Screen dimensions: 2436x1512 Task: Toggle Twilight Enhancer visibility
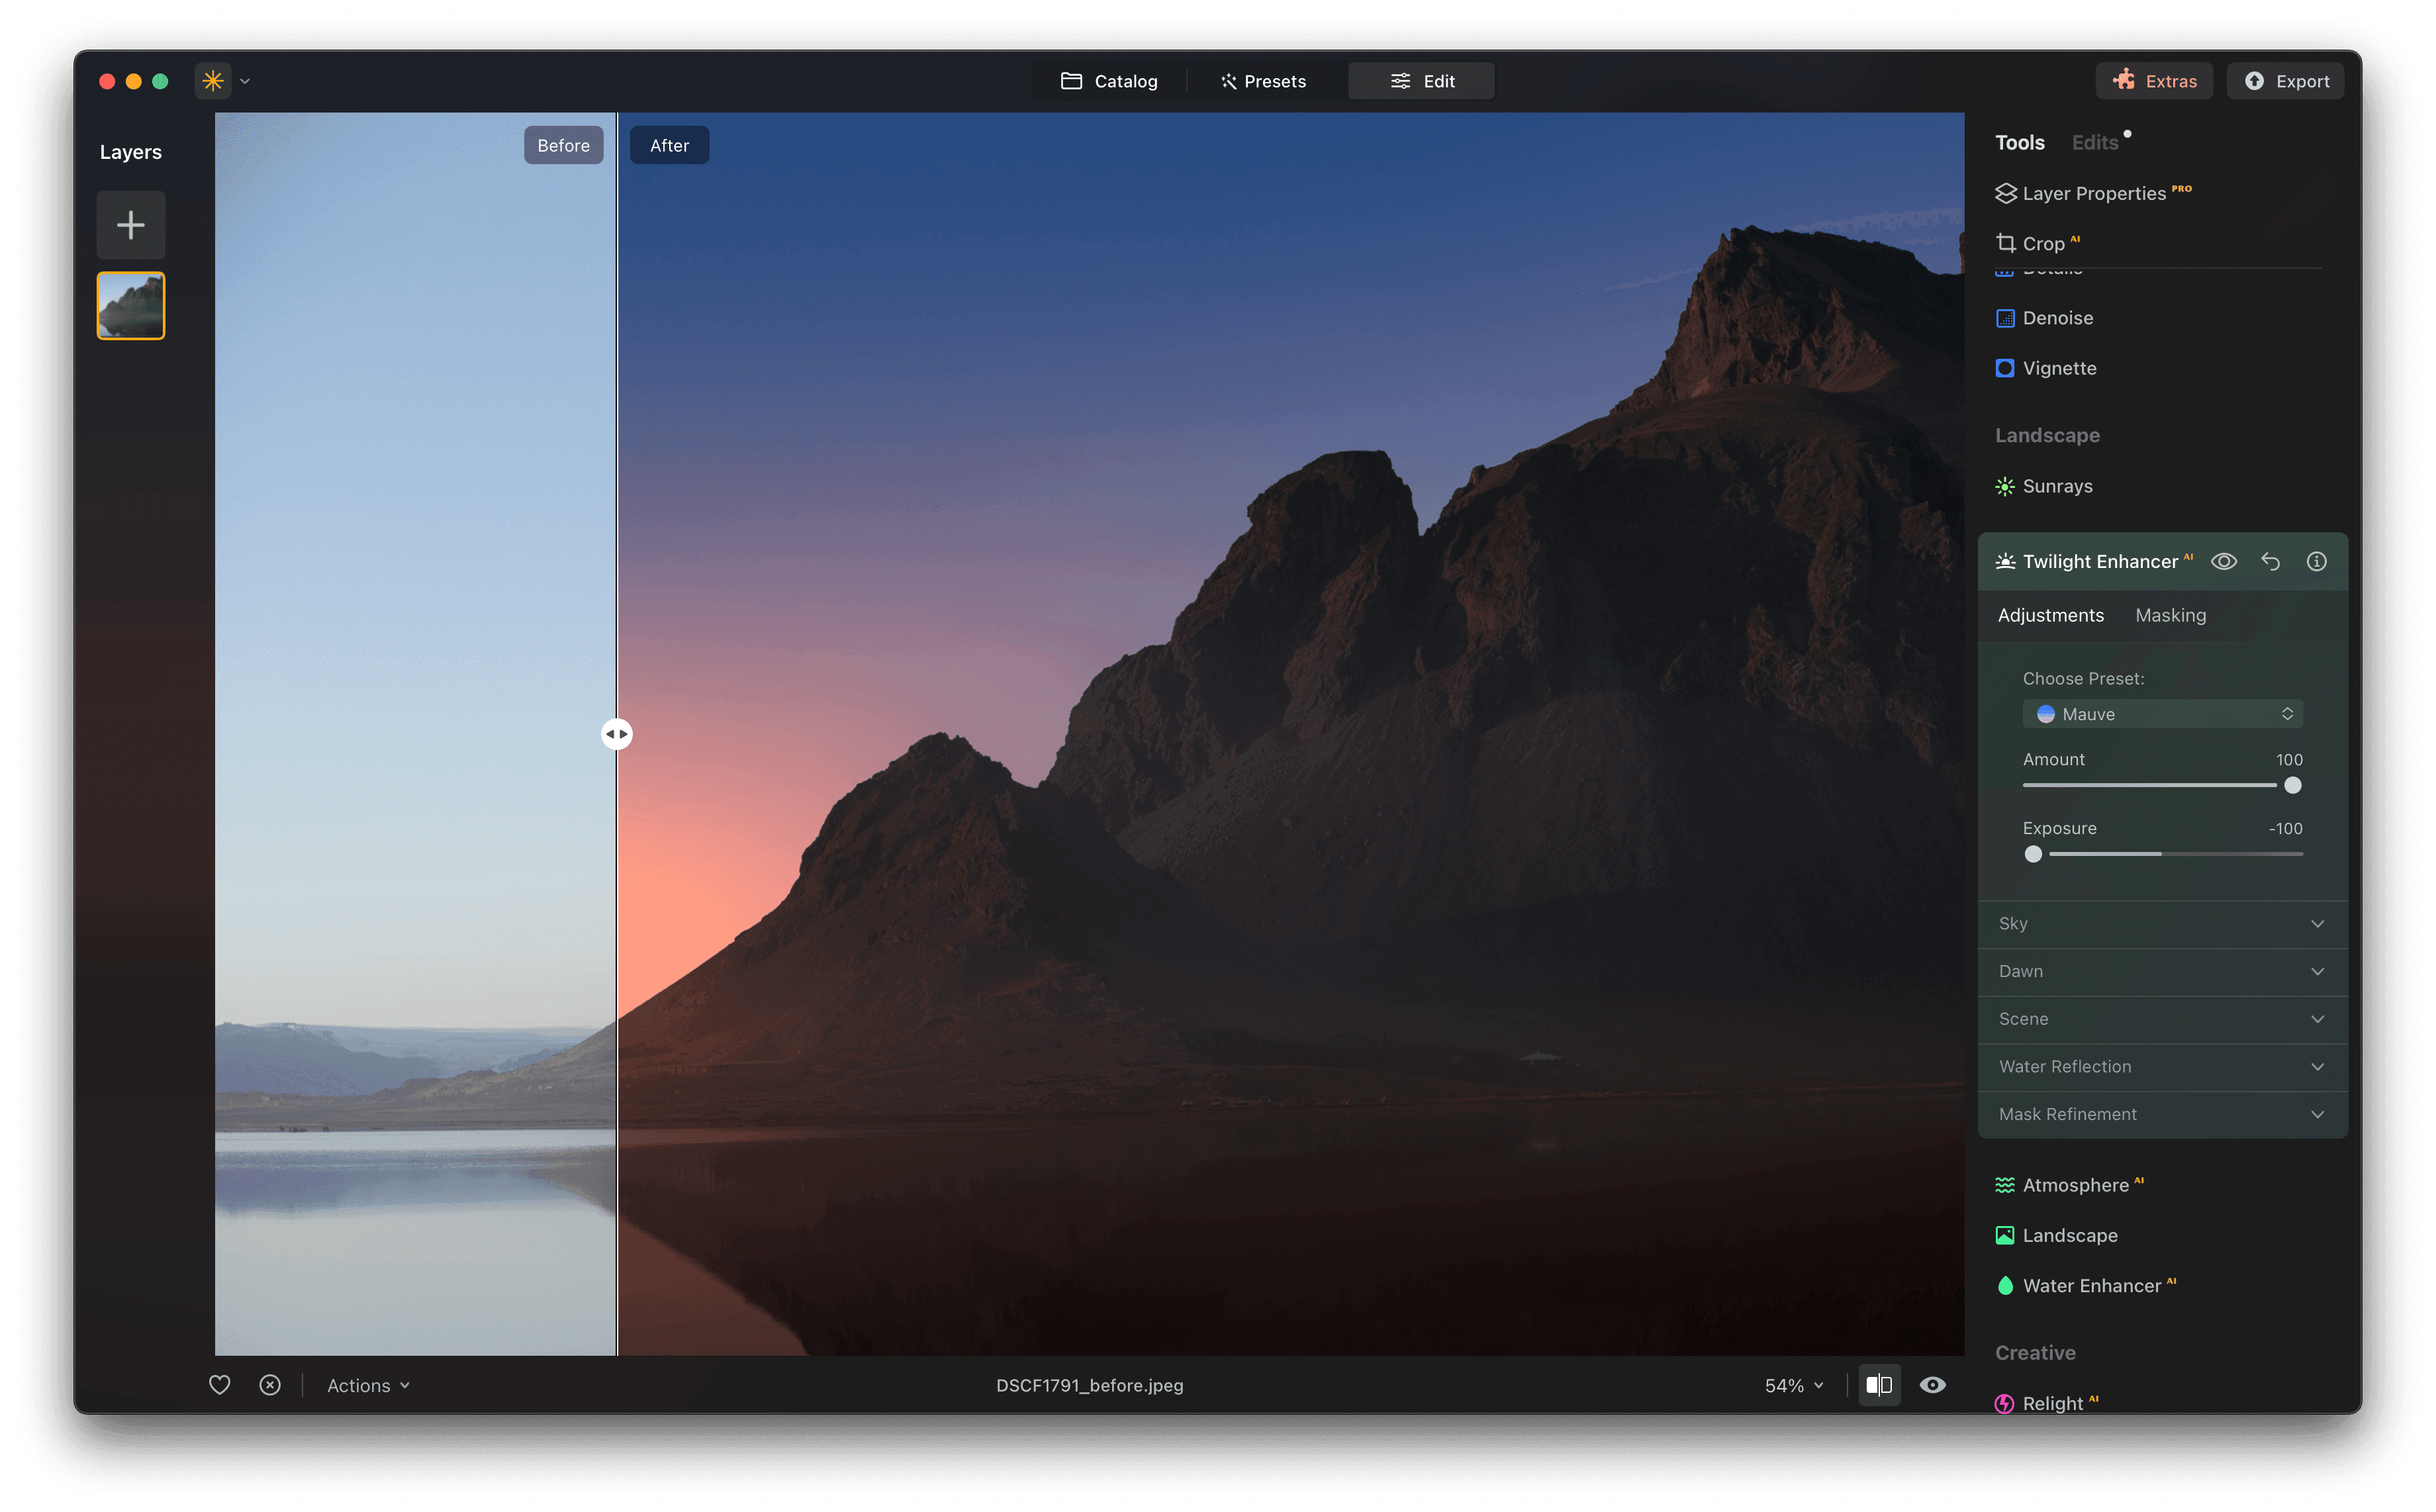pyautogui.click(x=2224, y=561)
